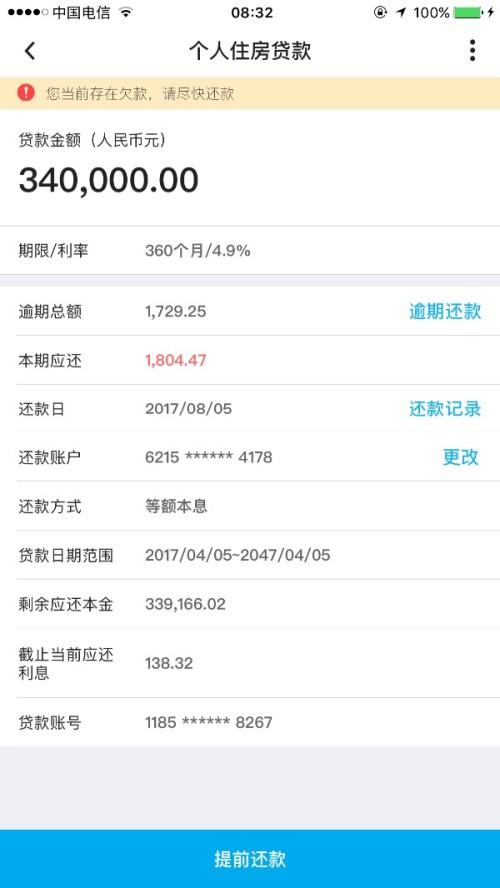This screenshot has height=888, width=500.
Task: Tap the 贷款日期范围 row
Action: point(250,555)
